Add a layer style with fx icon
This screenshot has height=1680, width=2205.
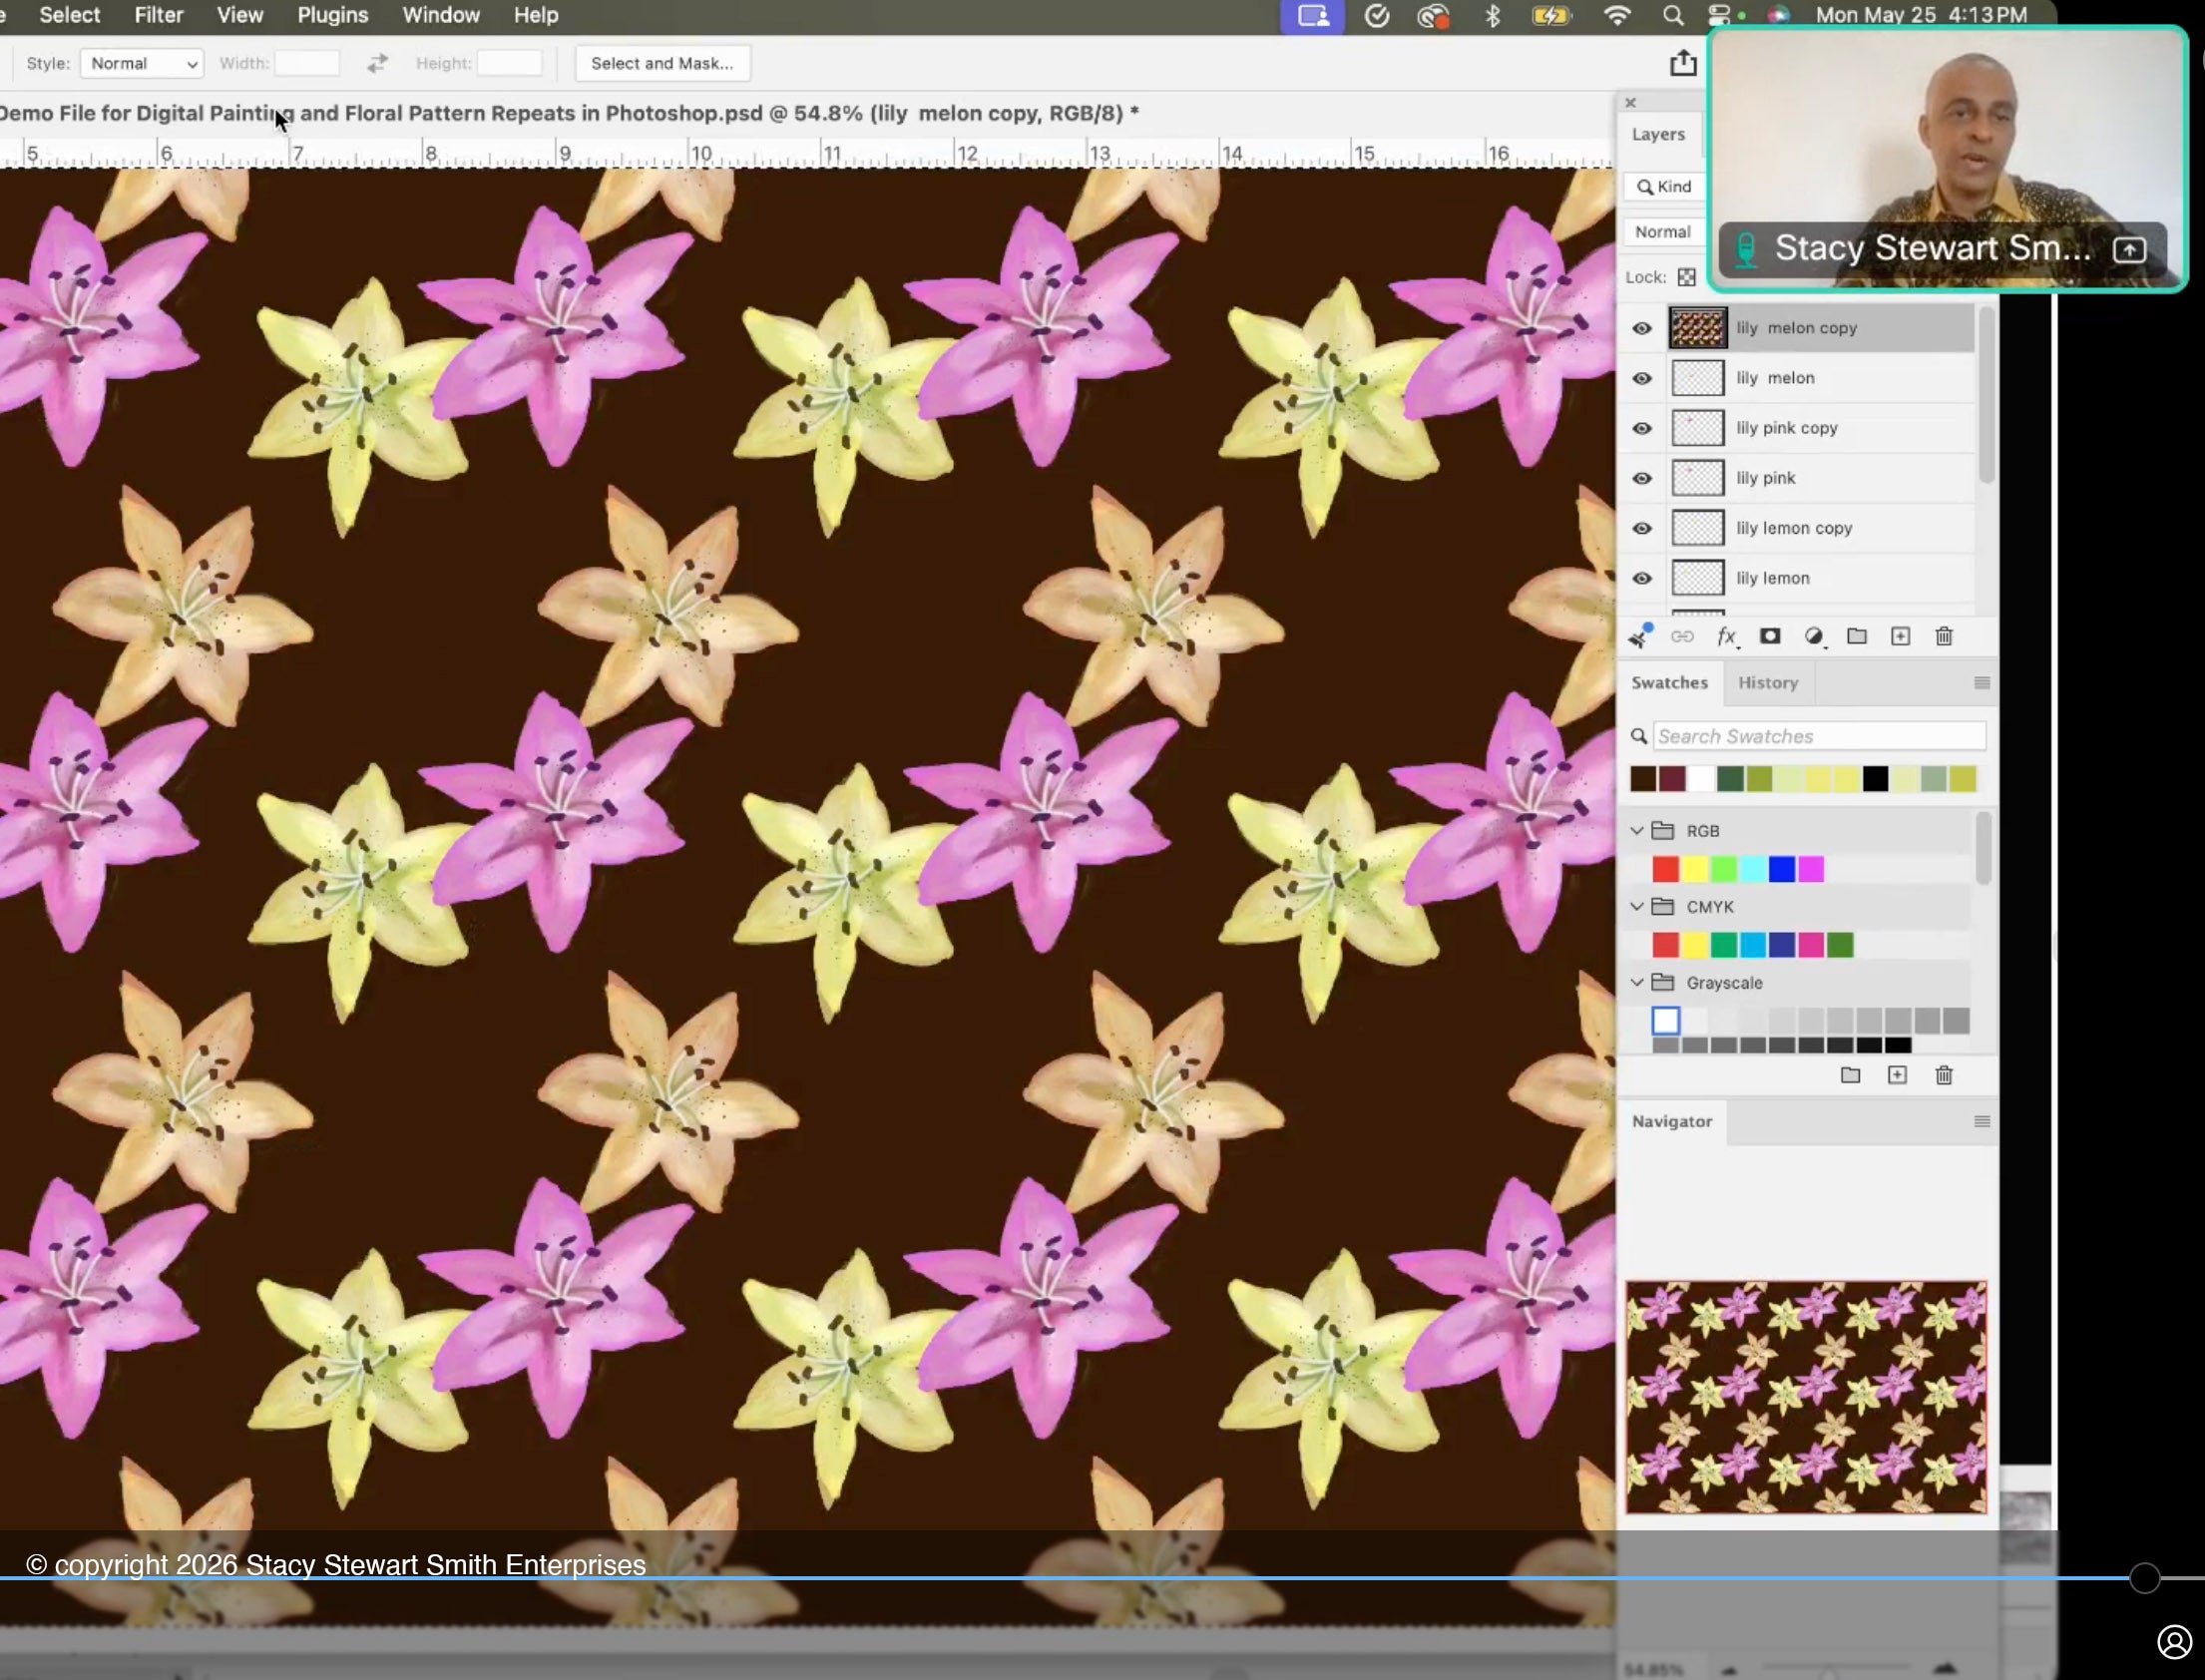1727,637
